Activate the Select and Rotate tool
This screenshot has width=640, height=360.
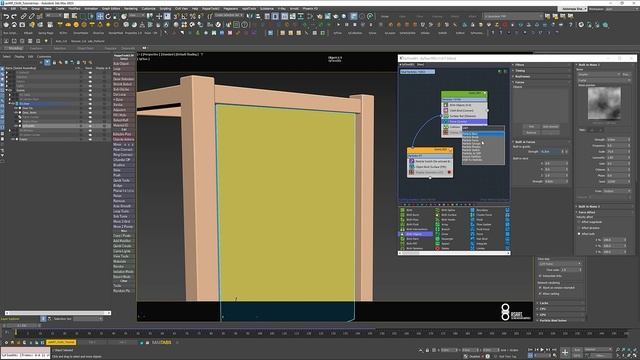click(x=108, y=16)
